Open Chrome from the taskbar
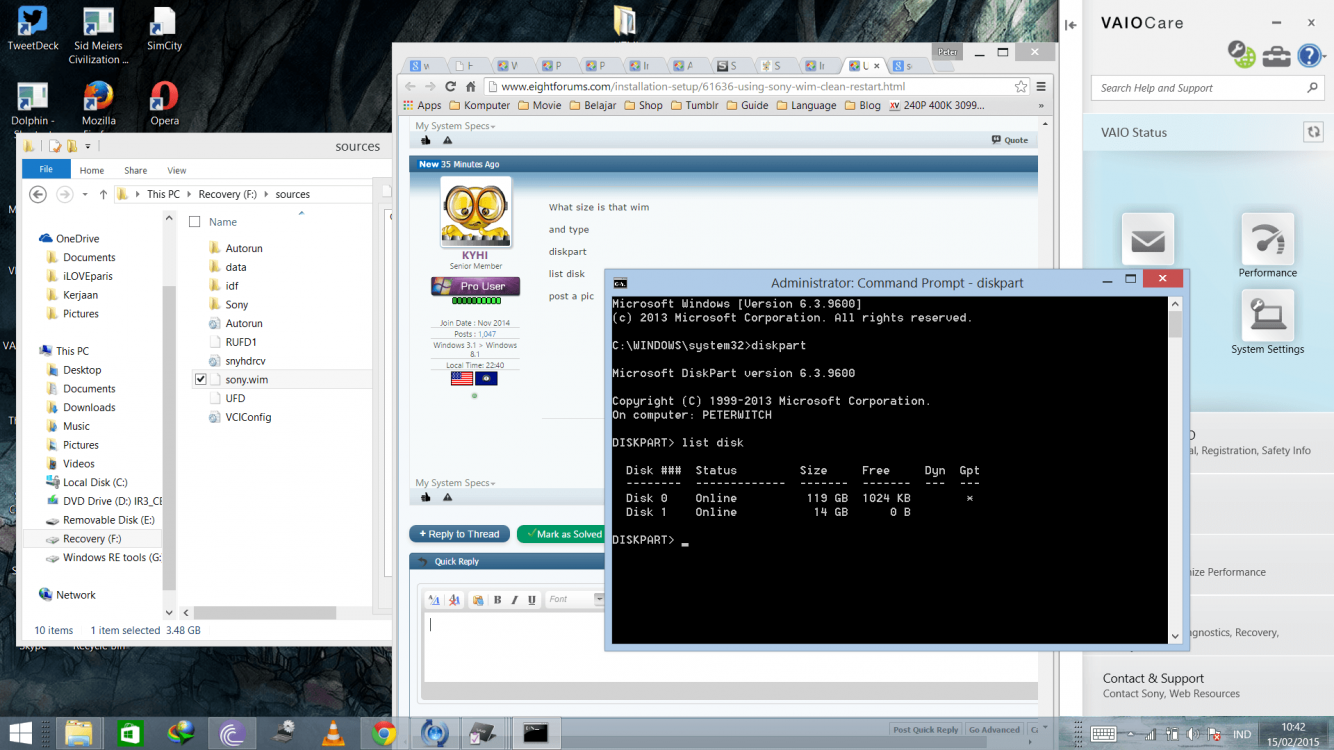 pos(383,733)
